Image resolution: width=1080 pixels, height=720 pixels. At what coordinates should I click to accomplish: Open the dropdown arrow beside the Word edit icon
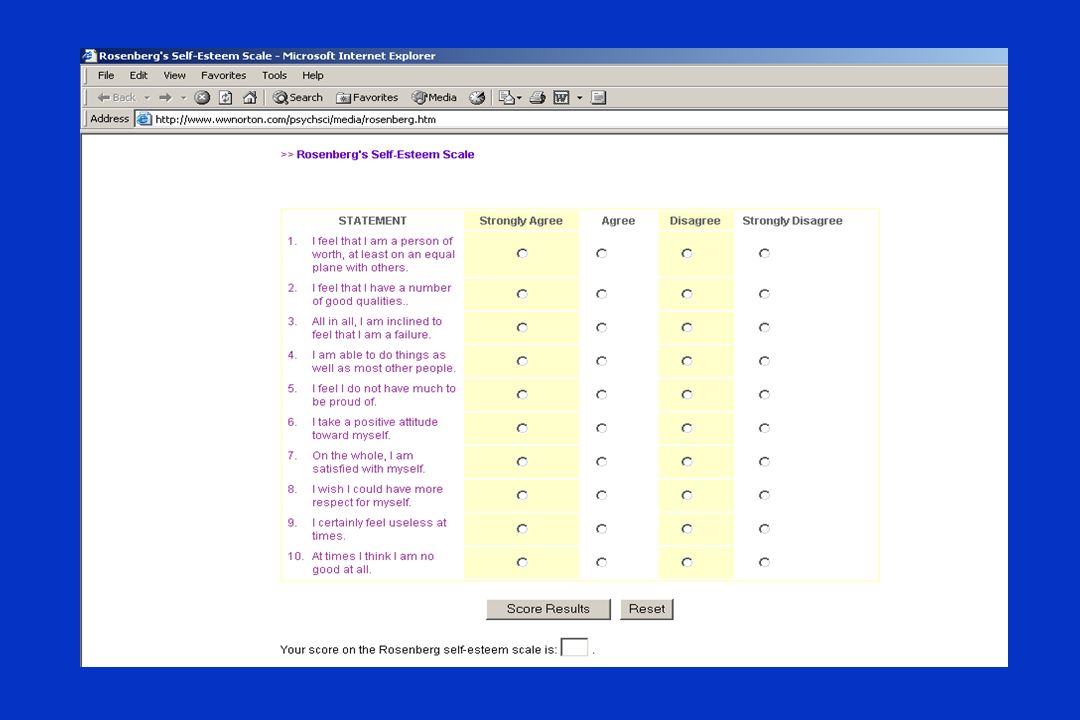tap(580, 98)
